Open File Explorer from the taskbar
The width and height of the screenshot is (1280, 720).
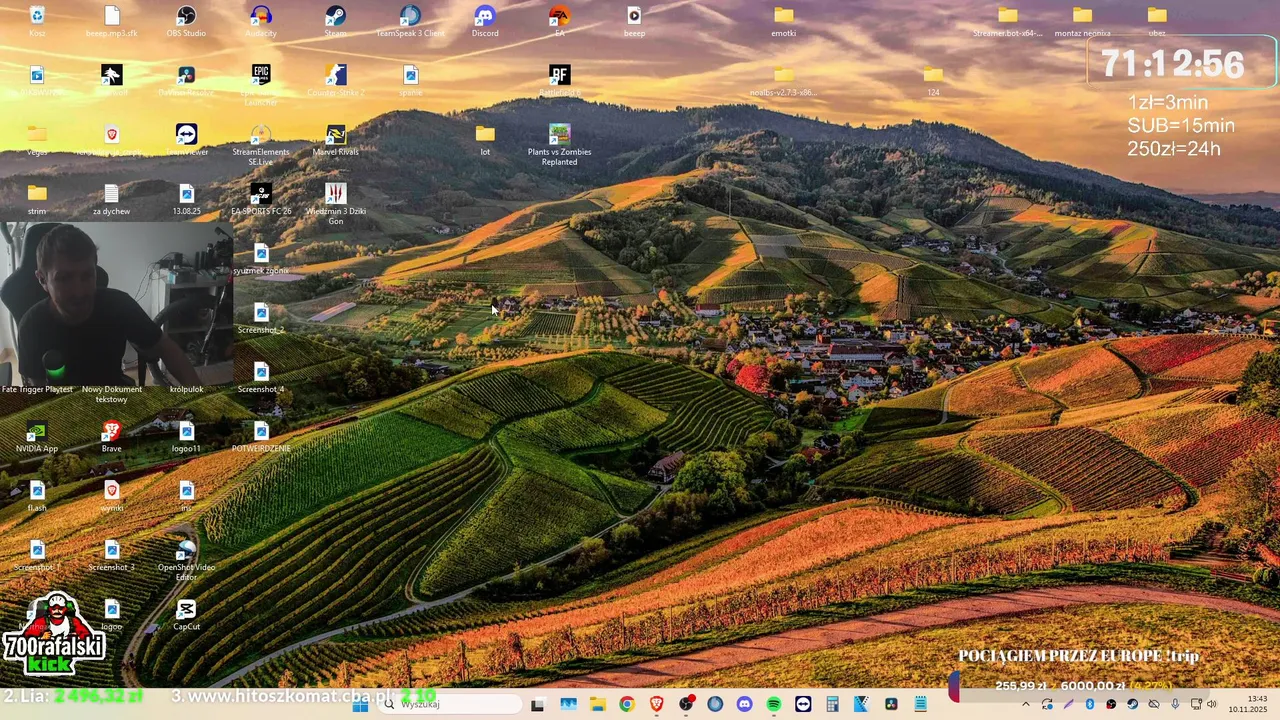coord(597,704)
